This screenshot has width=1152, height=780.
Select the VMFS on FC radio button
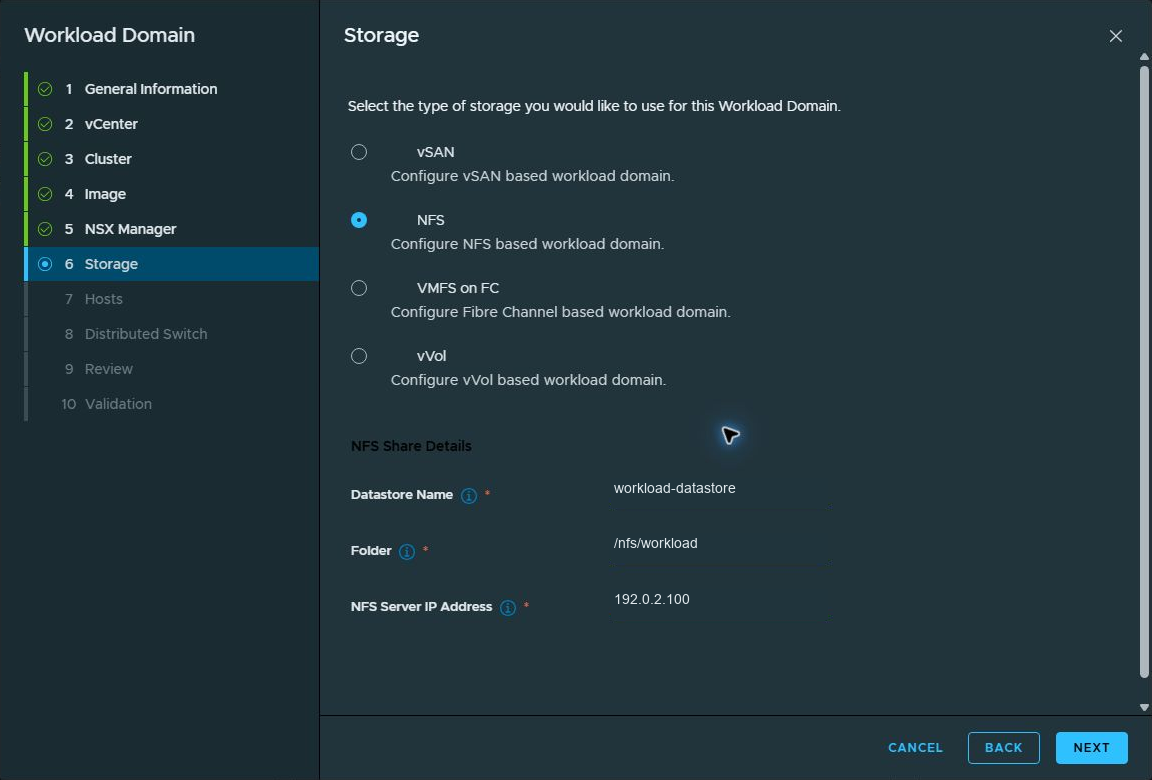point(359,288)
